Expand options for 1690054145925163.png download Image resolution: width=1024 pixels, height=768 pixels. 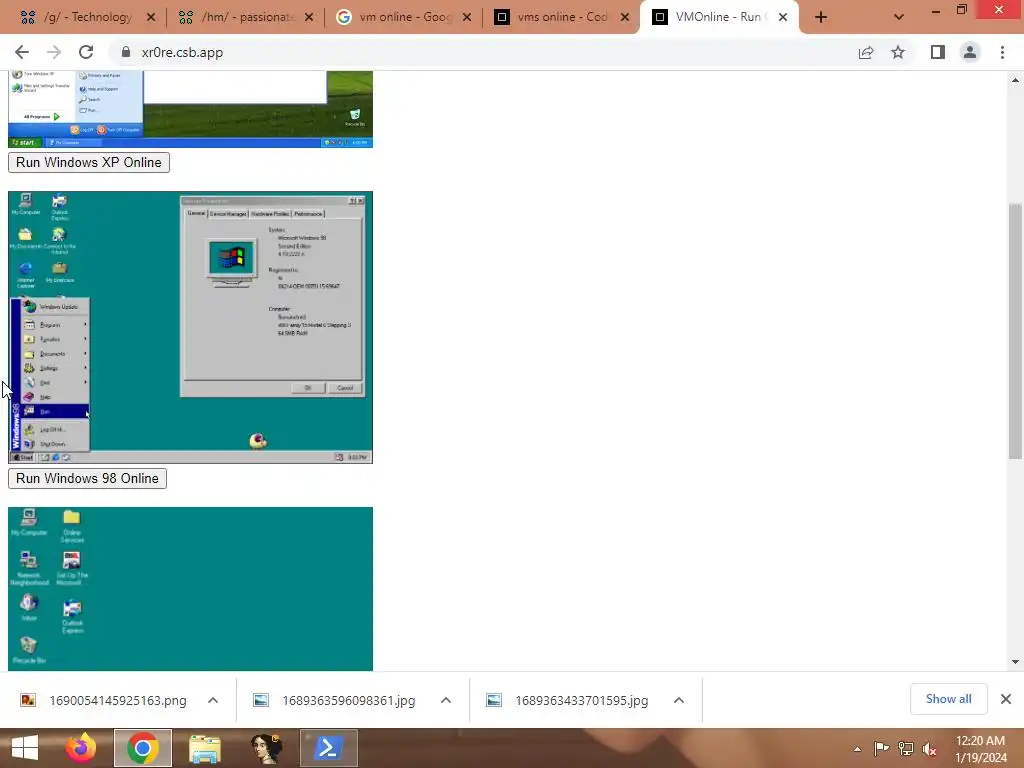pos(213,701)
